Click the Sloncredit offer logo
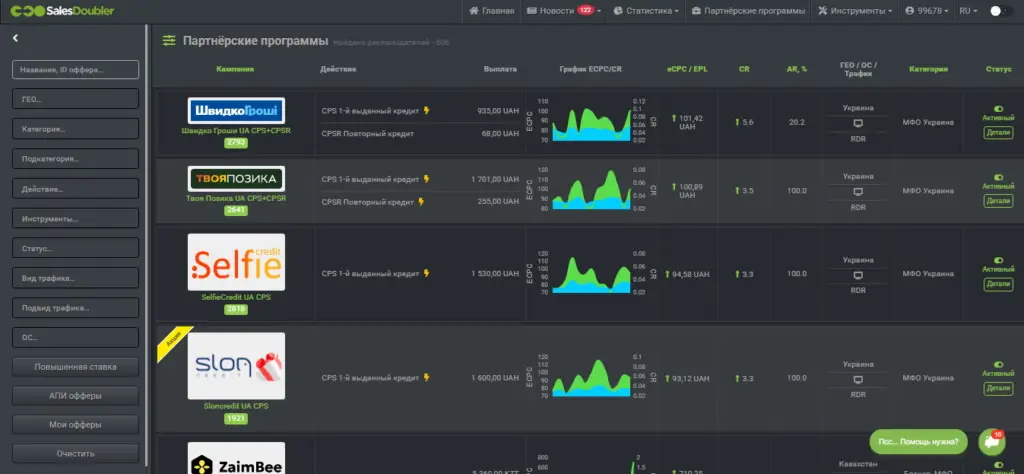 pyautogui.click(x=236, y=366)
